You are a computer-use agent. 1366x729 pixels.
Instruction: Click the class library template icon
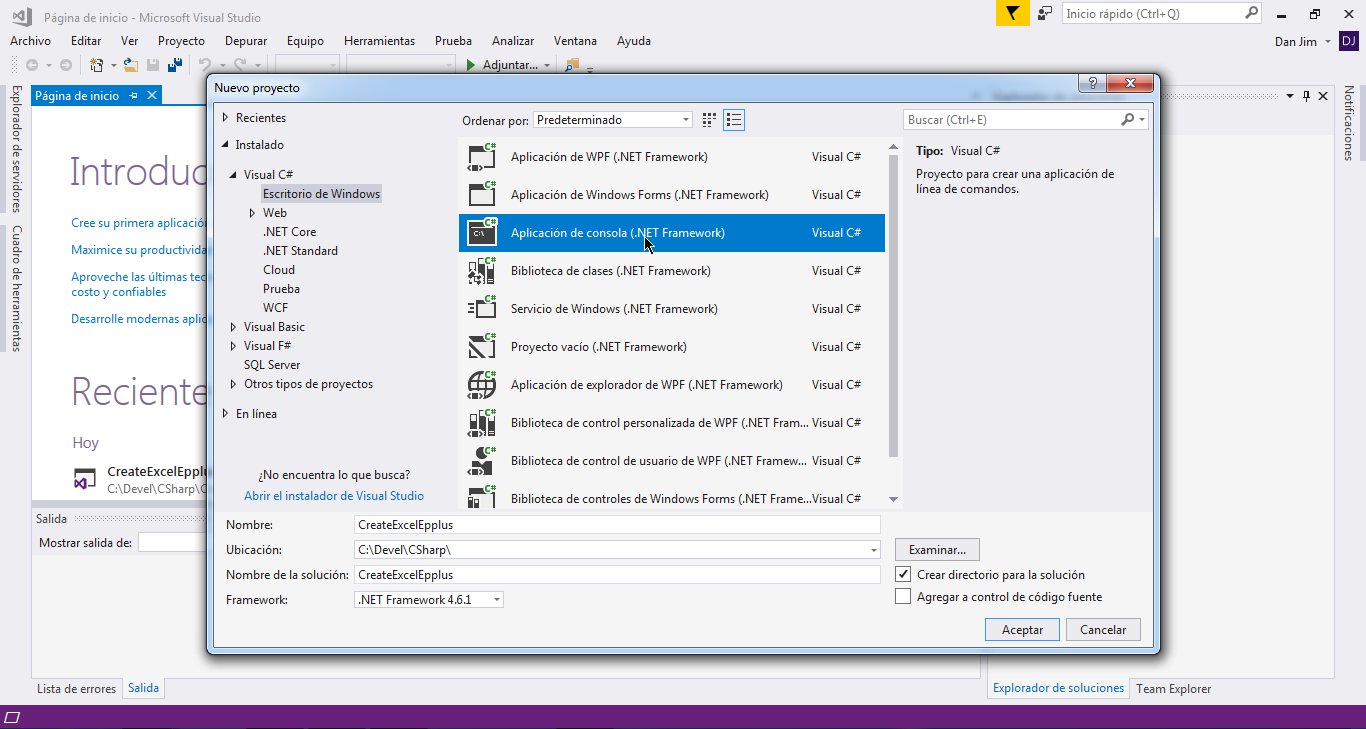tap(482, 271)
